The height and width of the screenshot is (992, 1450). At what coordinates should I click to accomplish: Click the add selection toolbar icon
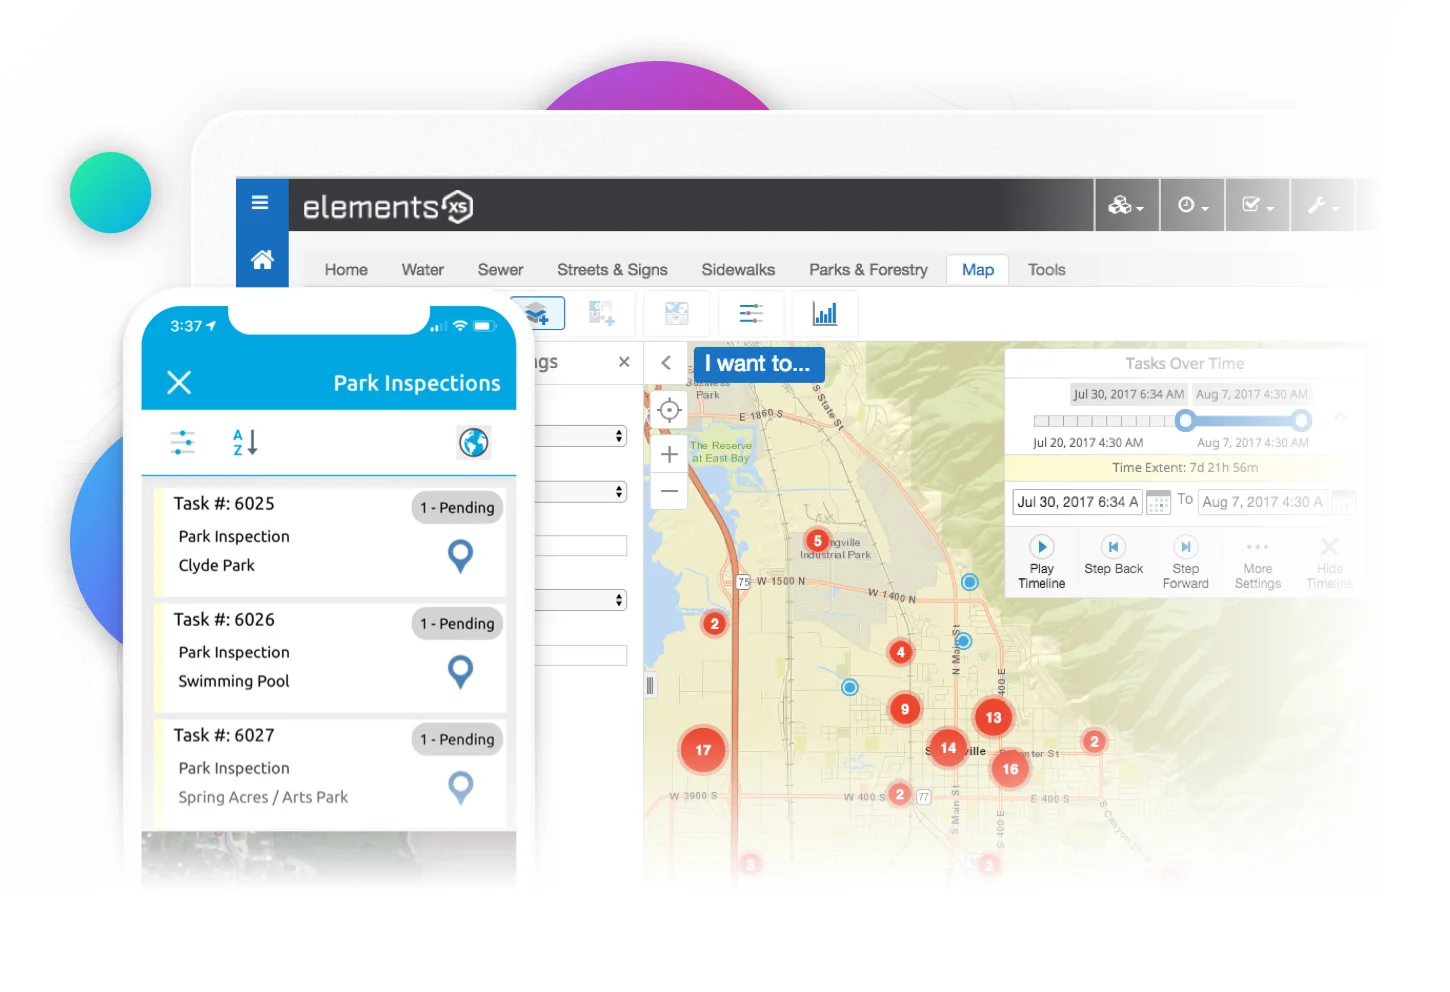tap(601, 314)
